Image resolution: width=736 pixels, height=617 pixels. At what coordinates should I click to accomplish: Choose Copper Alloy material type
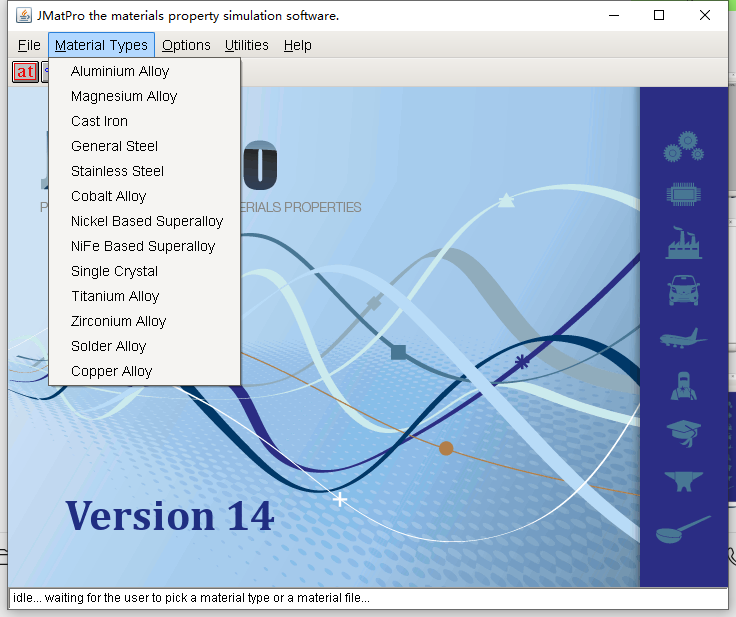pyautogui.click(x=112, y=371)
